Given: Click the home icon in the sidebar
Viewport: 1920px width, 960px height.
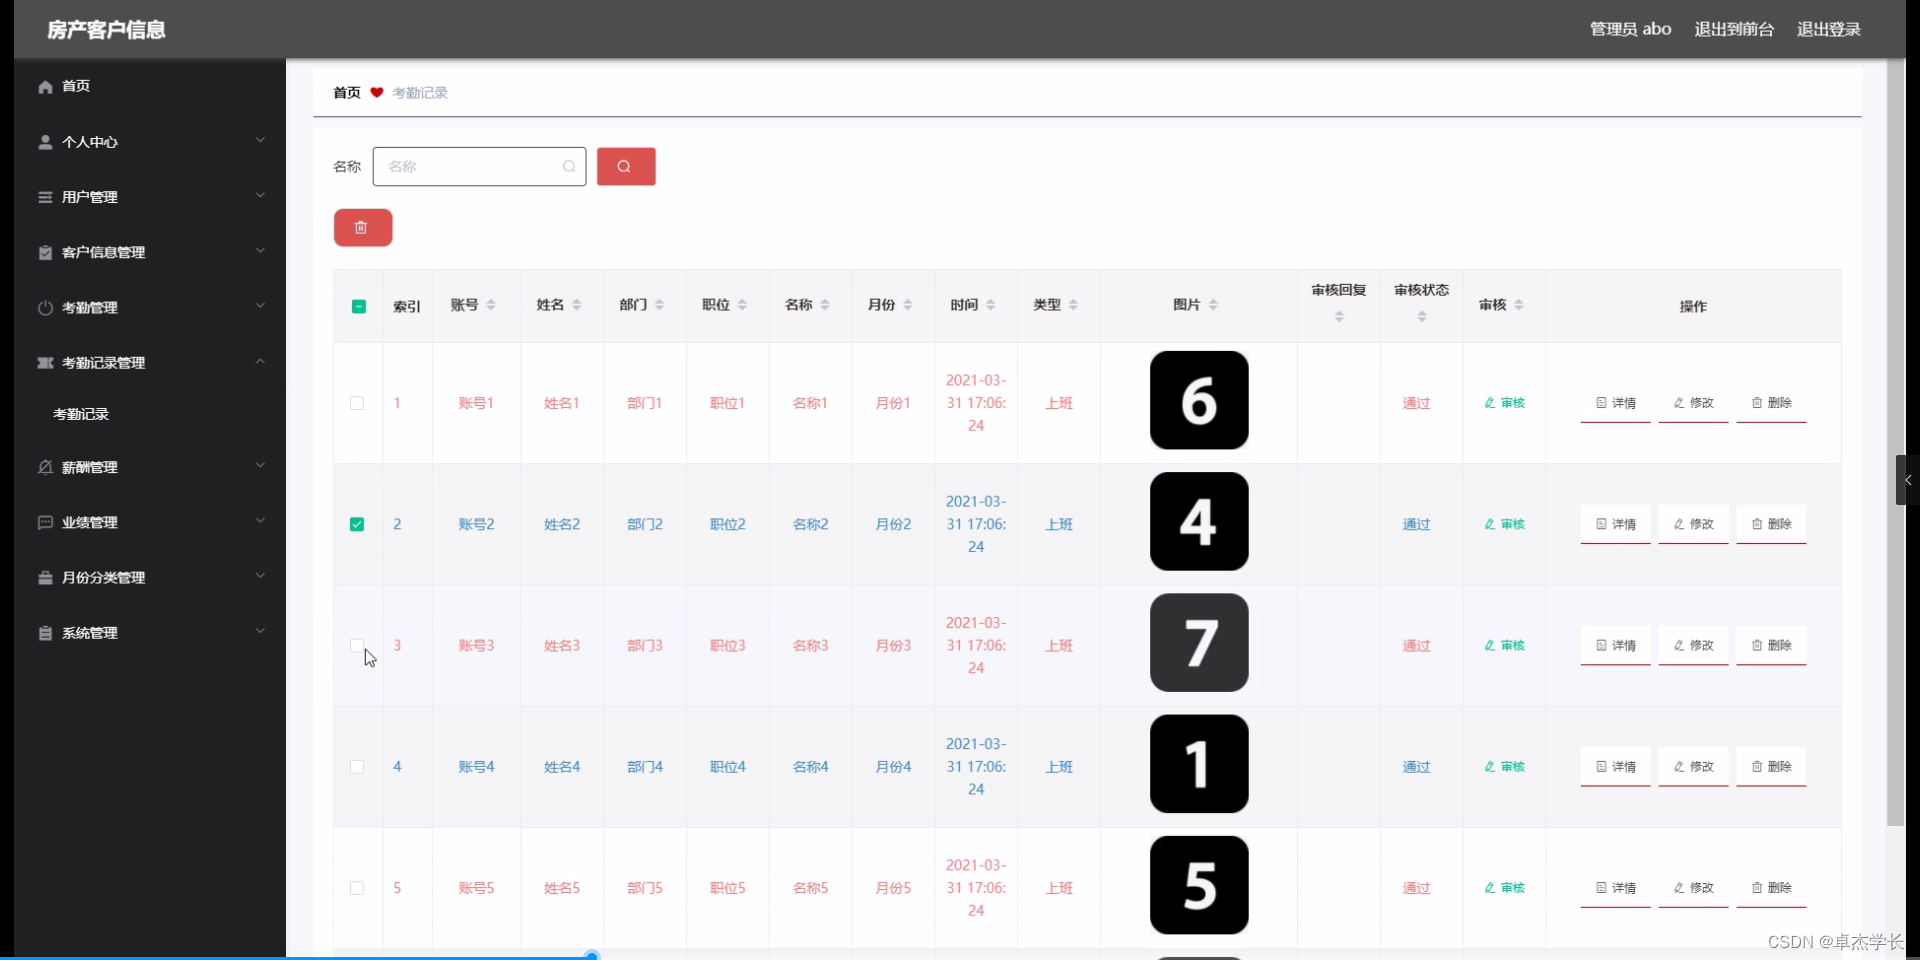Looking at the screenshot, I should click(x=45, y=87).
